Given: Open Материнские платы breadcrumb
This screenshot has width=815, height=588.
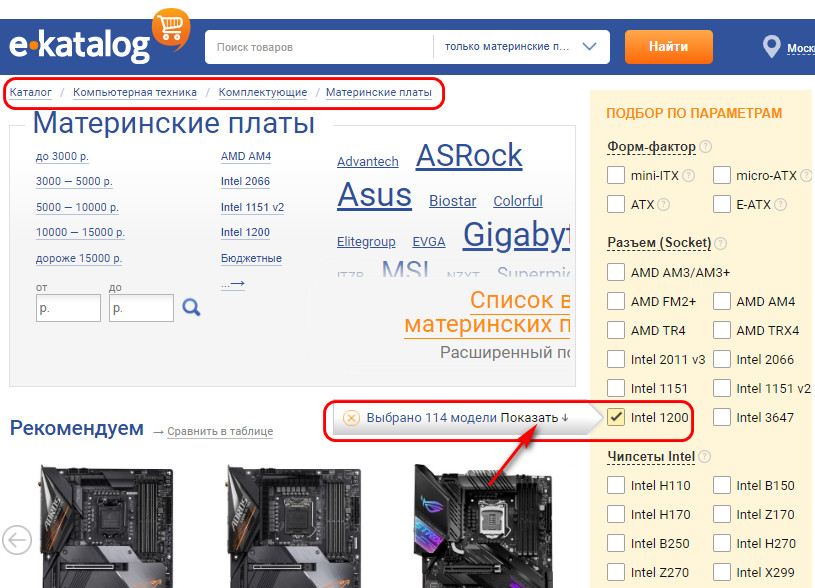Looking at the screenshot, I should click(x=378, y=93).
